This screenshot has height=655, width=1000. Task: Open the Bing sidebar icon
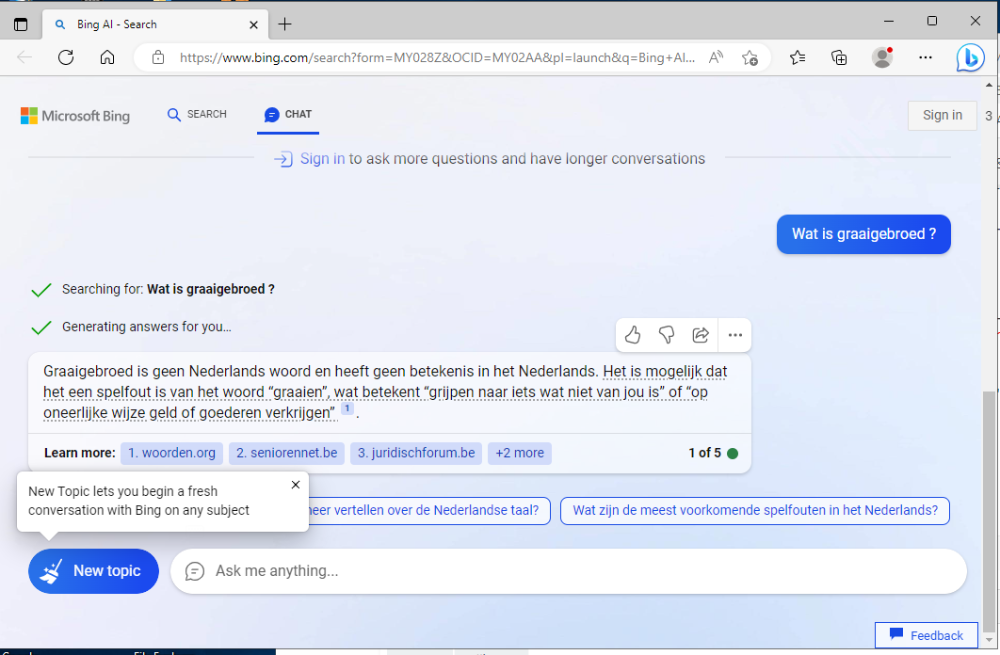969,58
